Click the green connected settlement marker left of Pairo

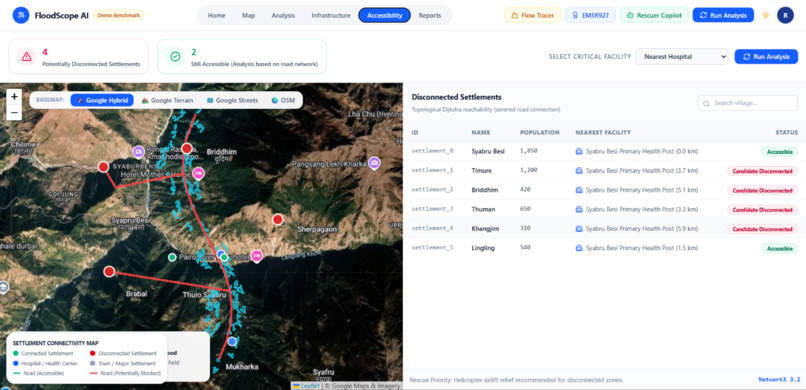[x=172, y=257]
